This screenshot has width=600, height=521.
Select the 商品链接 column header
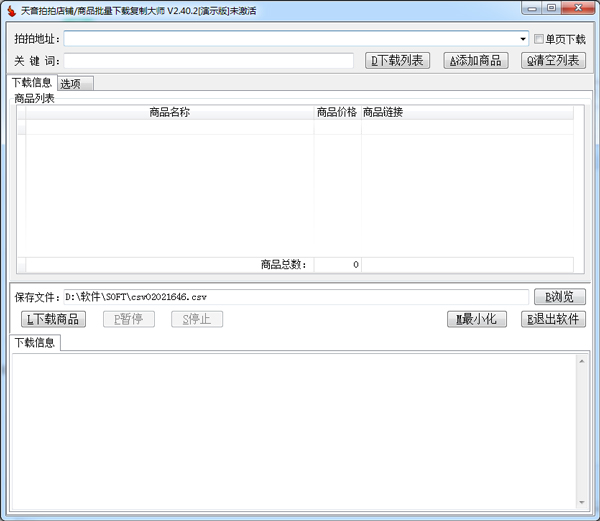point(467,112)
